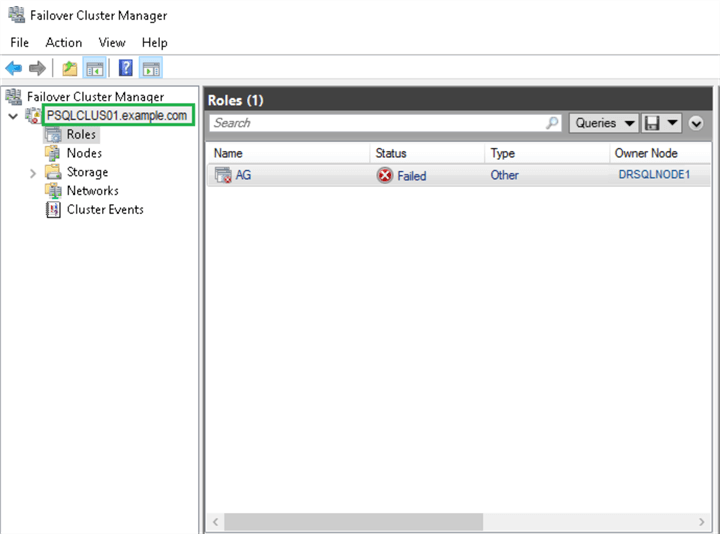Image resolution: width=720 pixels, height=534 pixels.
Task: Open the File menu
Action: pos(19,42)
